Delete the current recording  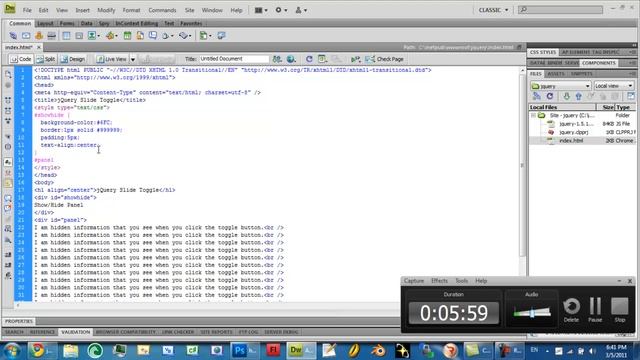click(x=571, y=310)
